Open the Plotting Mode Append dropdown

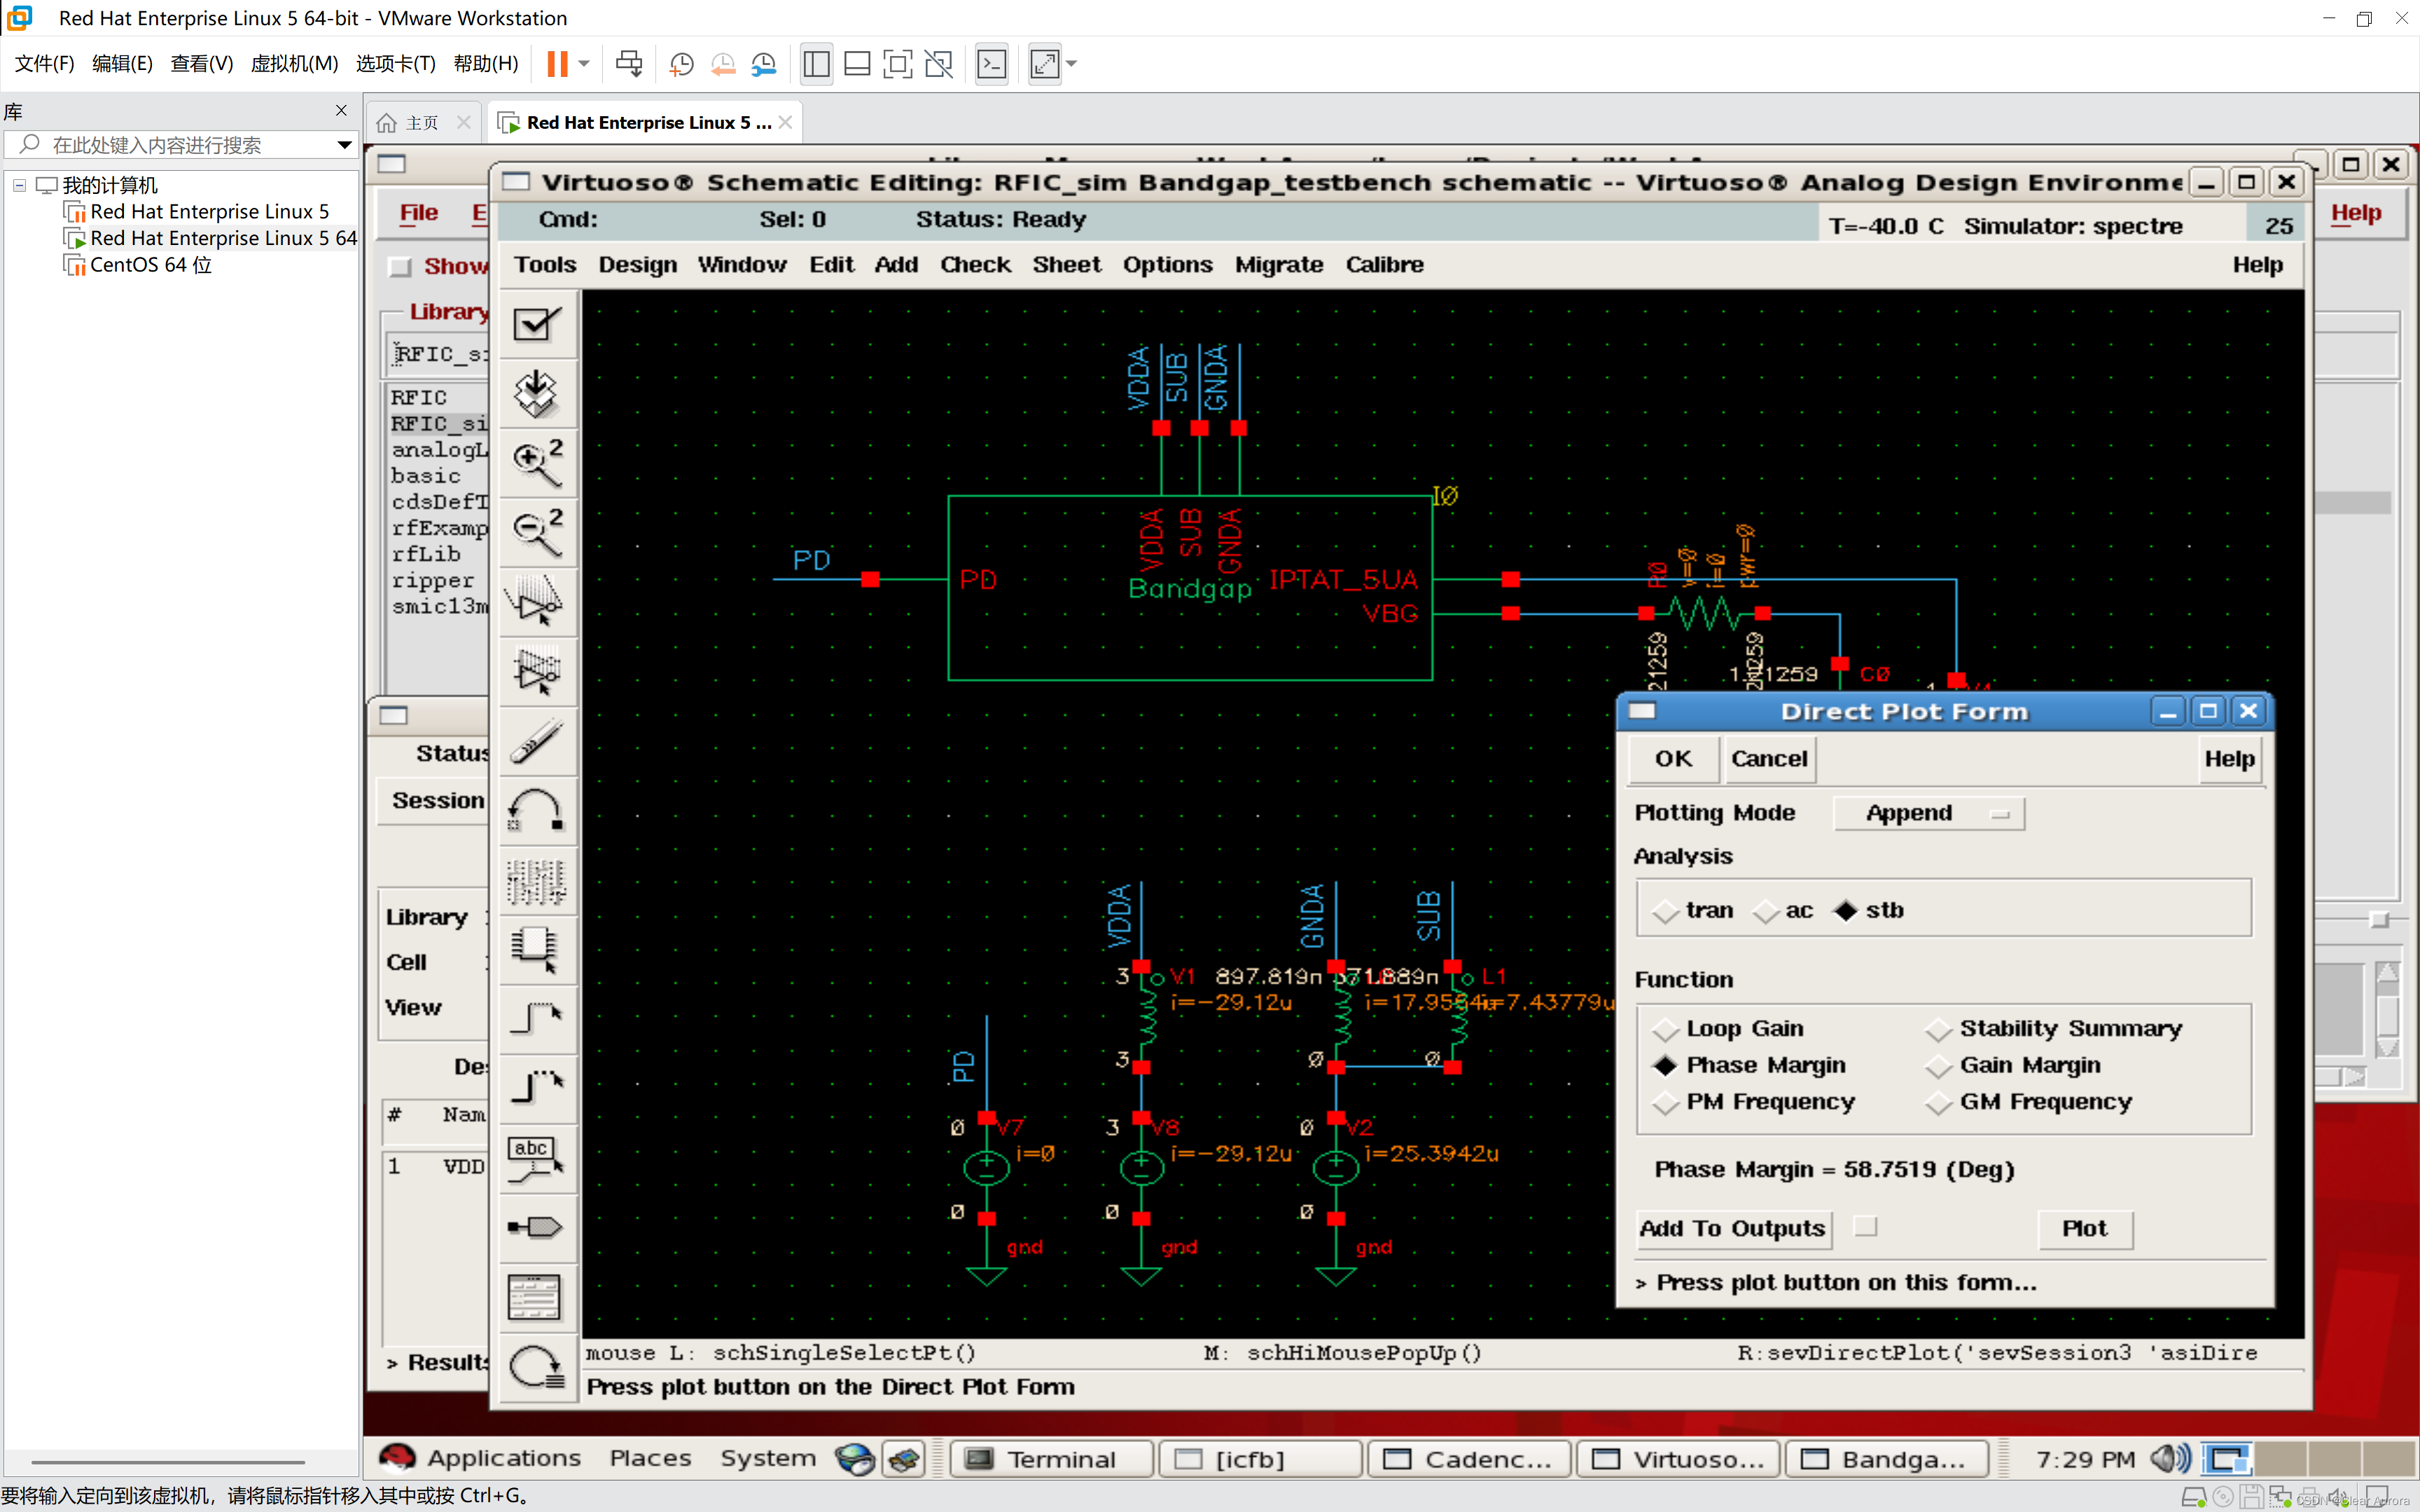tap(1928, 813)
